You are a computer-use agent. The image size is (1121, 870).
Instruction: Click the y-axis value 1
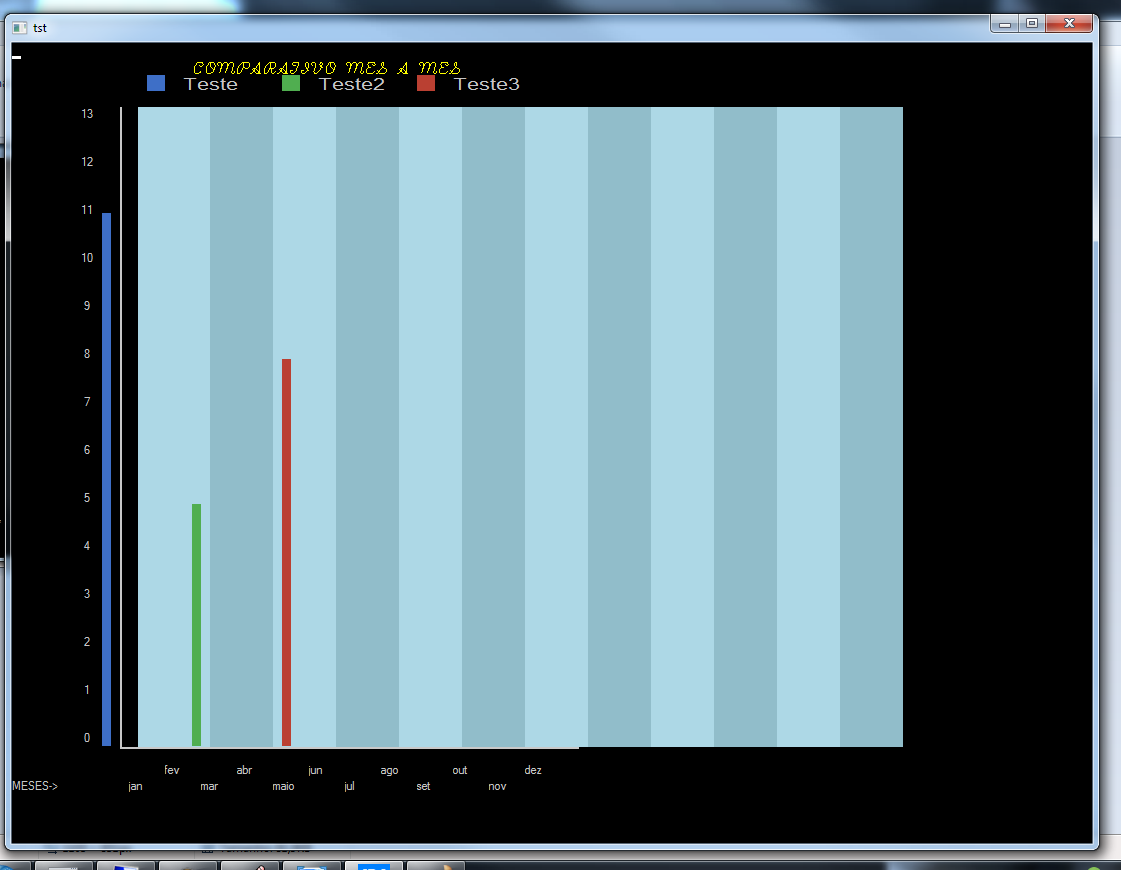[87, 689]
